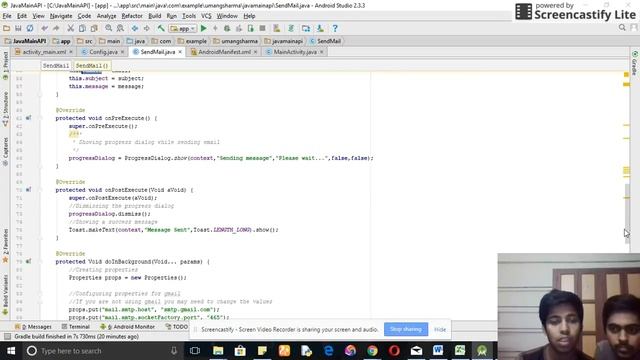The width and height of the screenshot is (640, 360).
Task: Open the VCS menu
Action: coord(206,16)
